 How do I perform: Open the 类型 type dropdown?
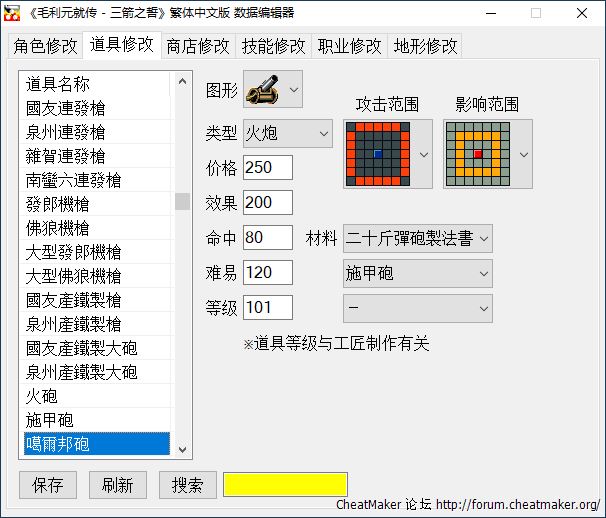[287, 133]
